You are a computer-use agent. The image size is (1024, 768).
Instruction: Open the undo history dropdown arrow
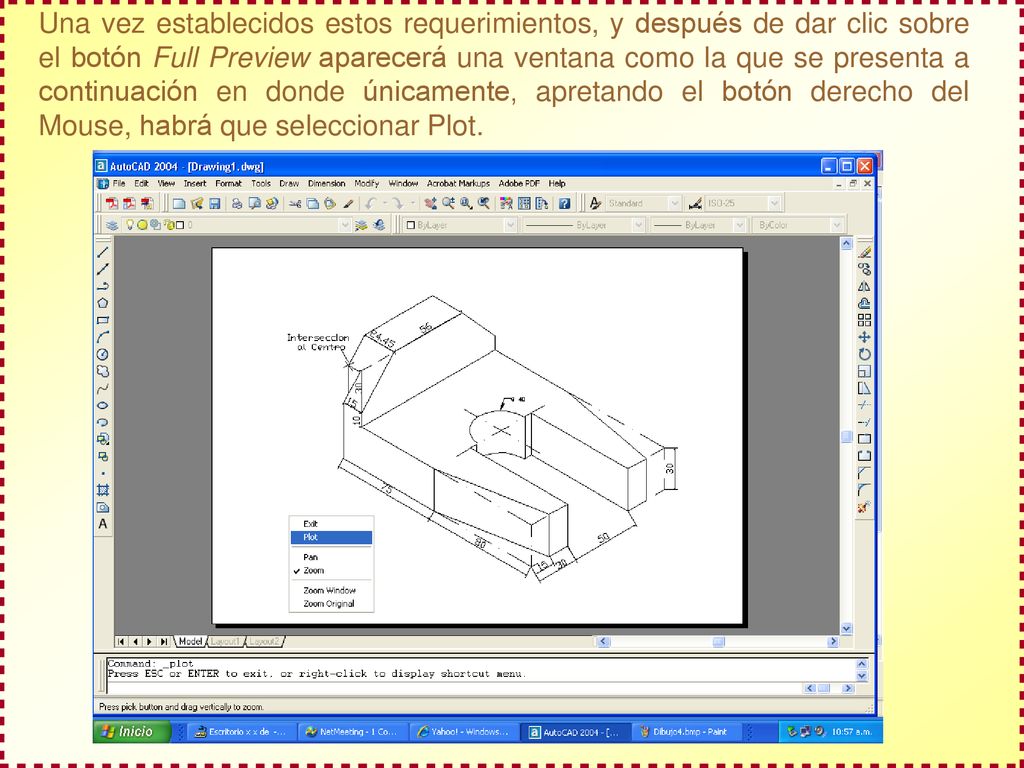(385, 204)
